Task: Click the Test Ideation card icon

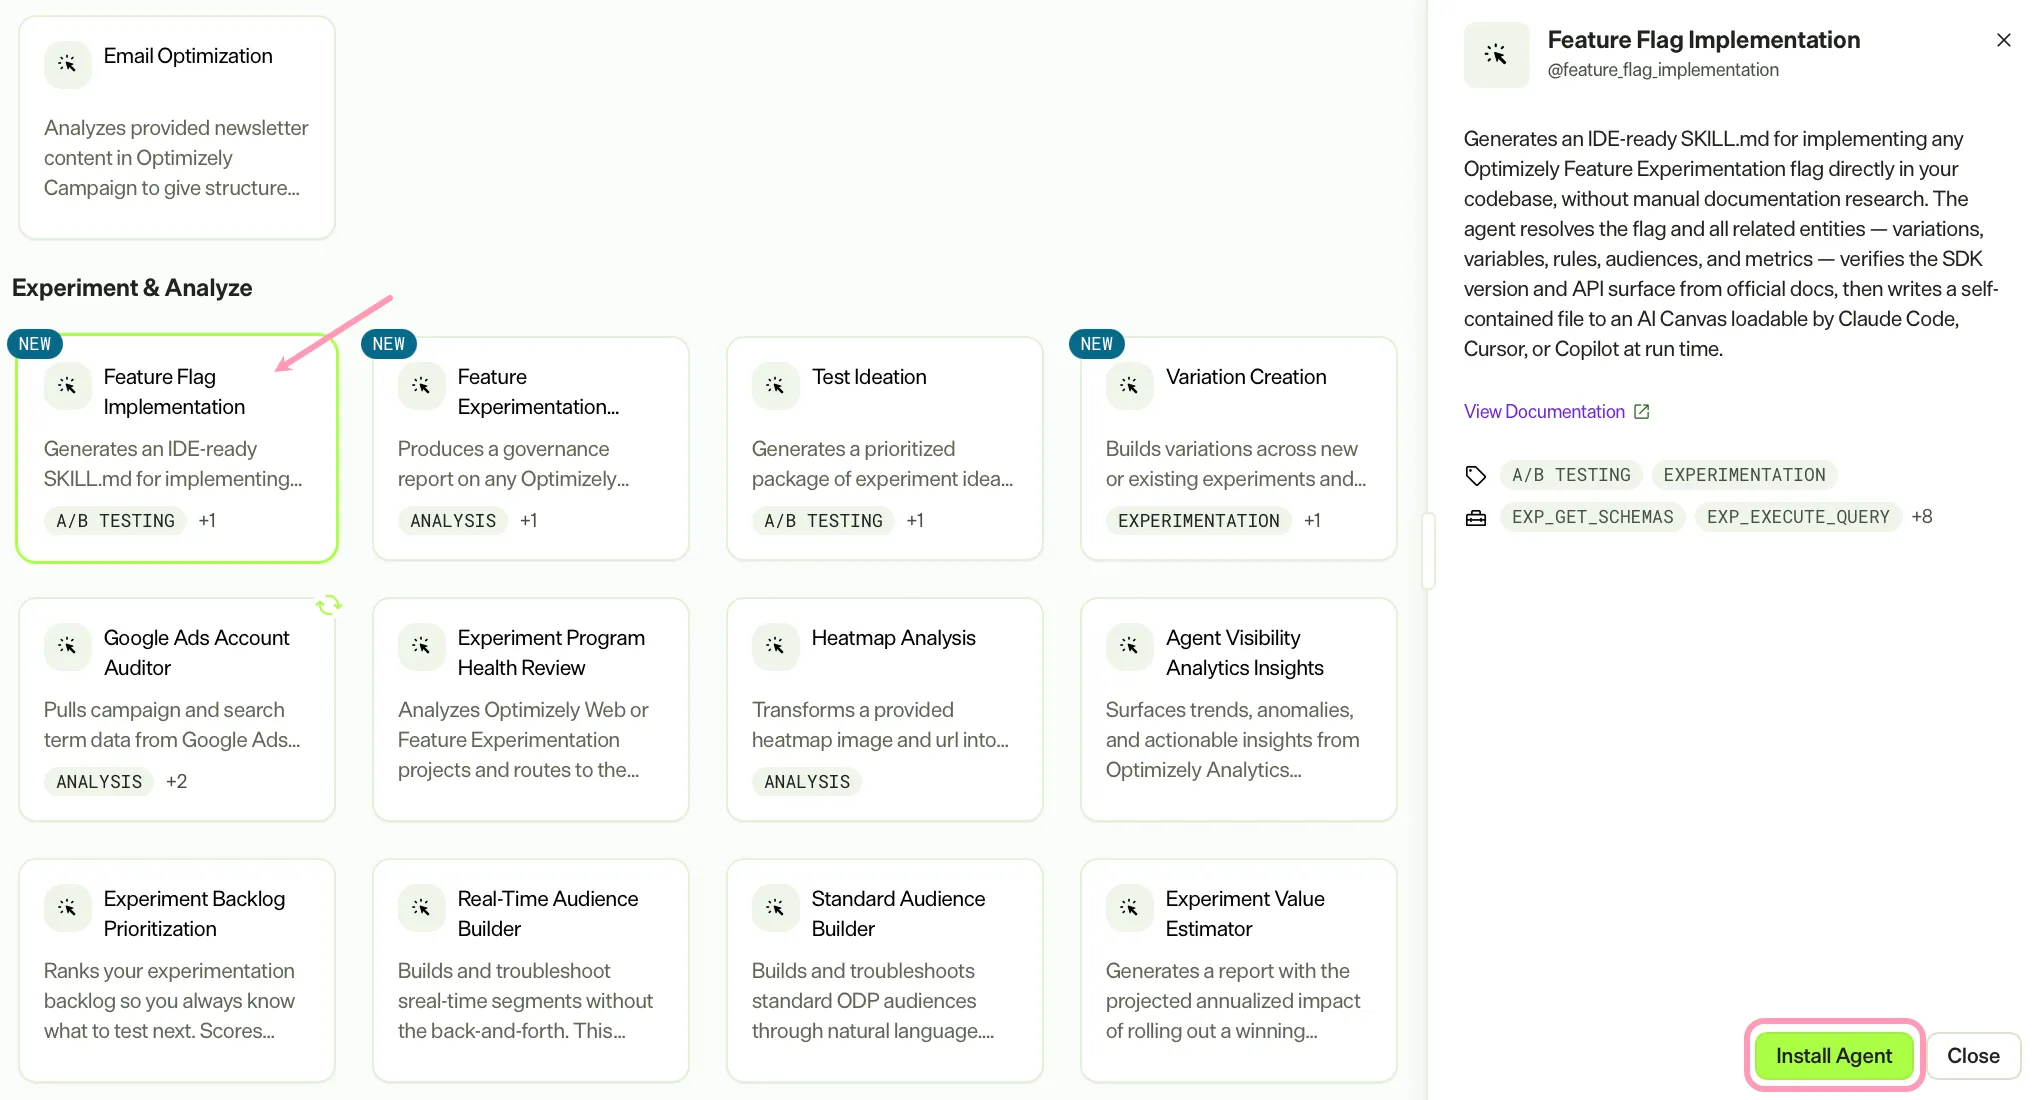Action: 775,385
